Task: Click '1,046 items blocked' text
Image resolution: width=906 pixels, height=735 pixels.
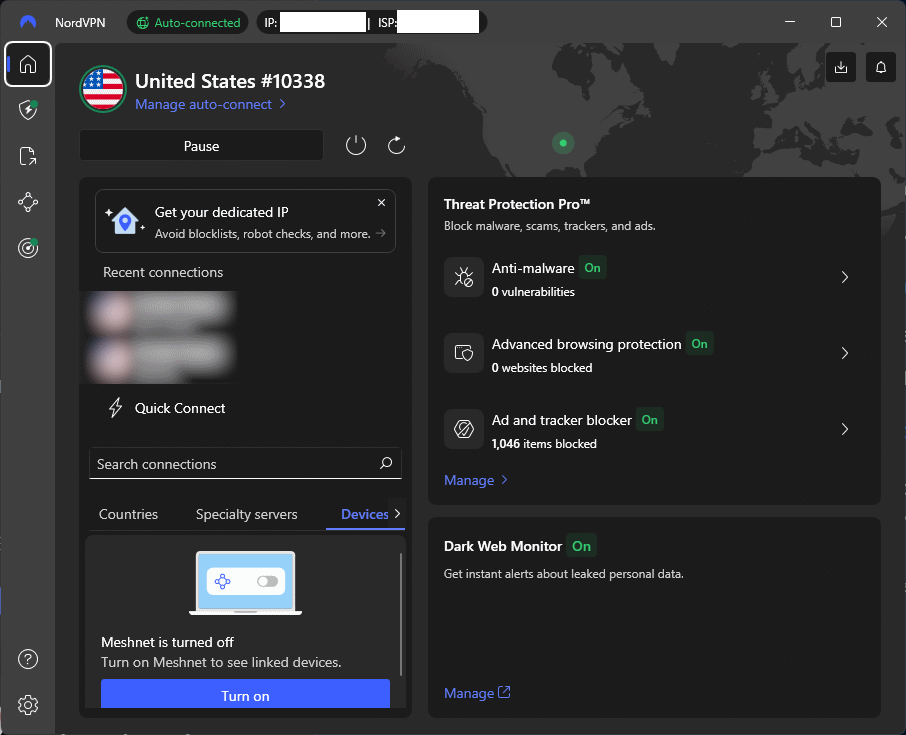Action: pyautogui.click(x=544, y=444)
